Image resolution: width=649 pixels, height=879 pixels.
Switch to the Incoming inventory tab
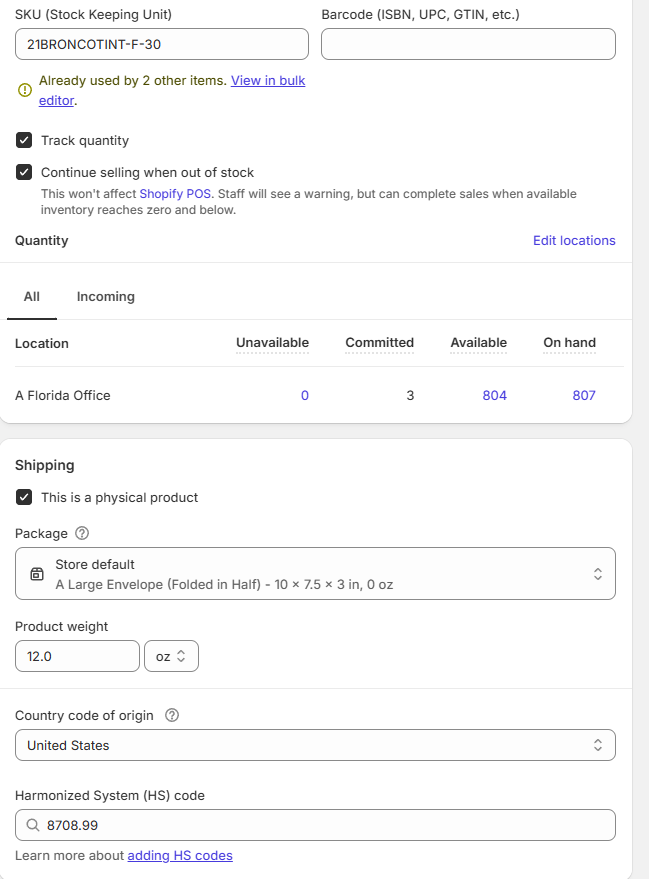point(105,296)
